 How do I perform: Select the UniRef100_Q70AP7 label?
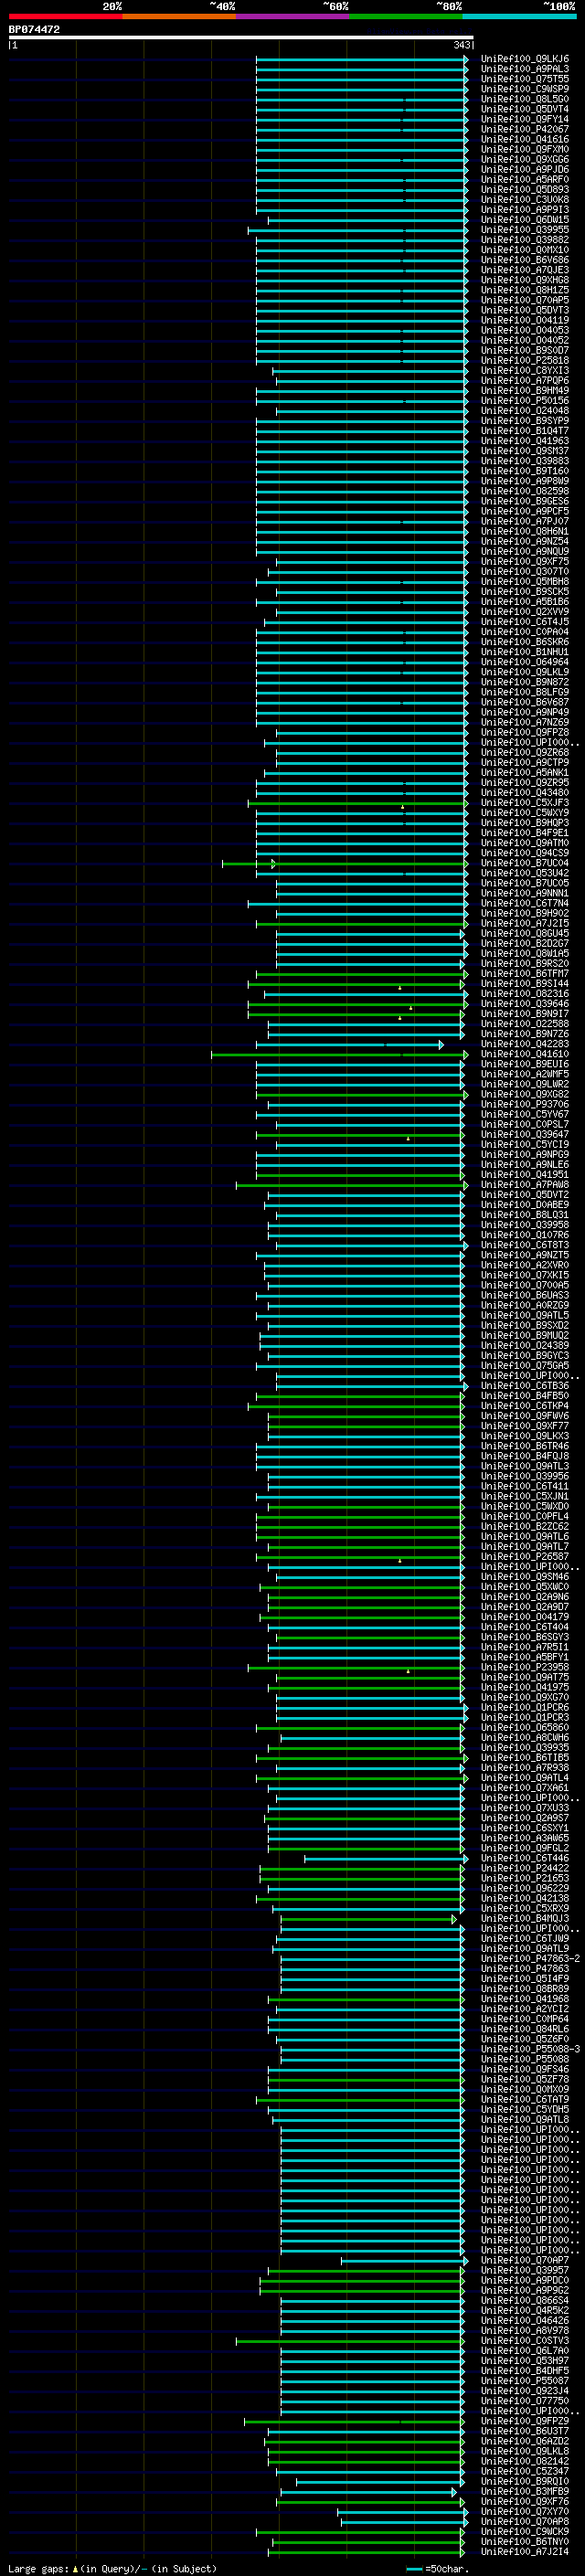[x=525, y=2261]
